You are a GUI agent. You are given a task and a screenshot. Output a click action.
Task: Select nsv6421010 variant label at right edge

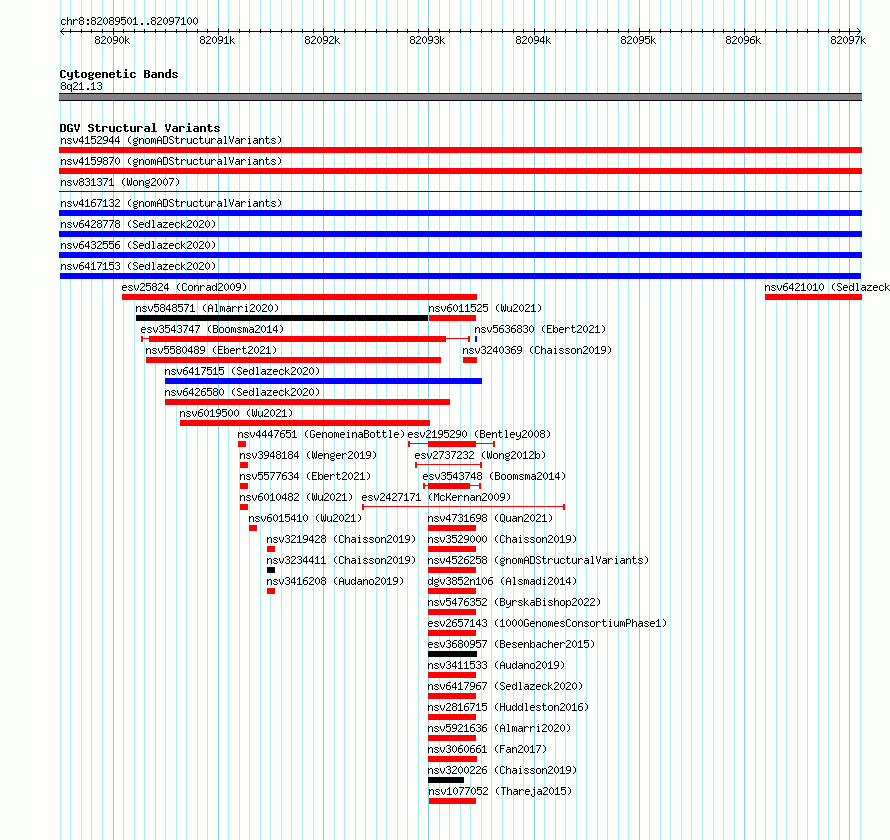(826, 287)
